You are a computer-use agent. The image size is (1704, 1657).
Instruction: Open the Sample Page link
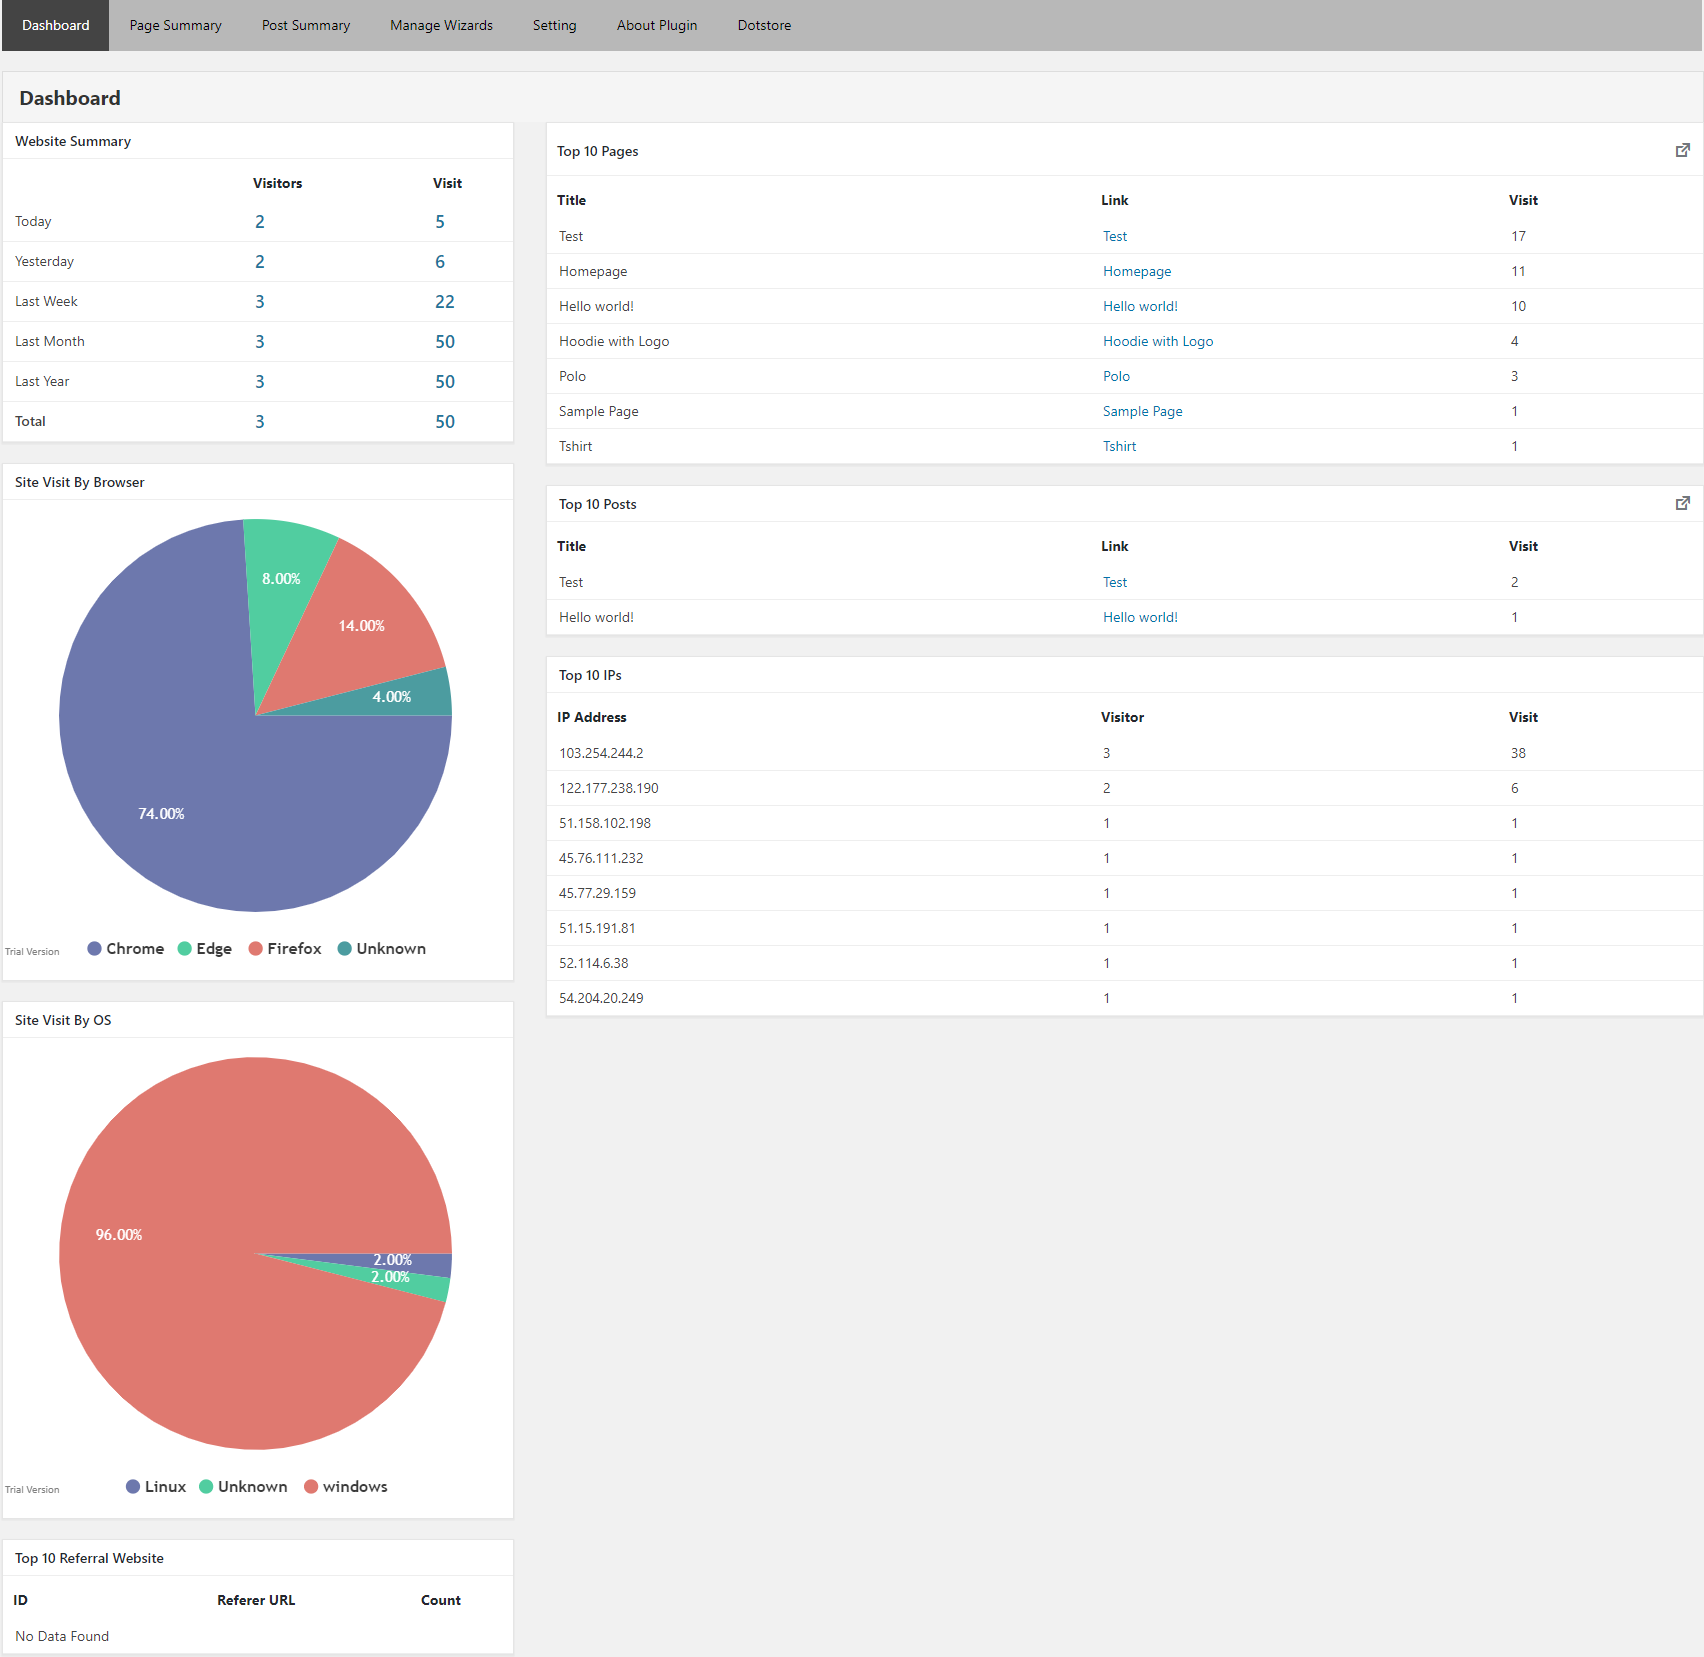click(x=1142, y=411)
